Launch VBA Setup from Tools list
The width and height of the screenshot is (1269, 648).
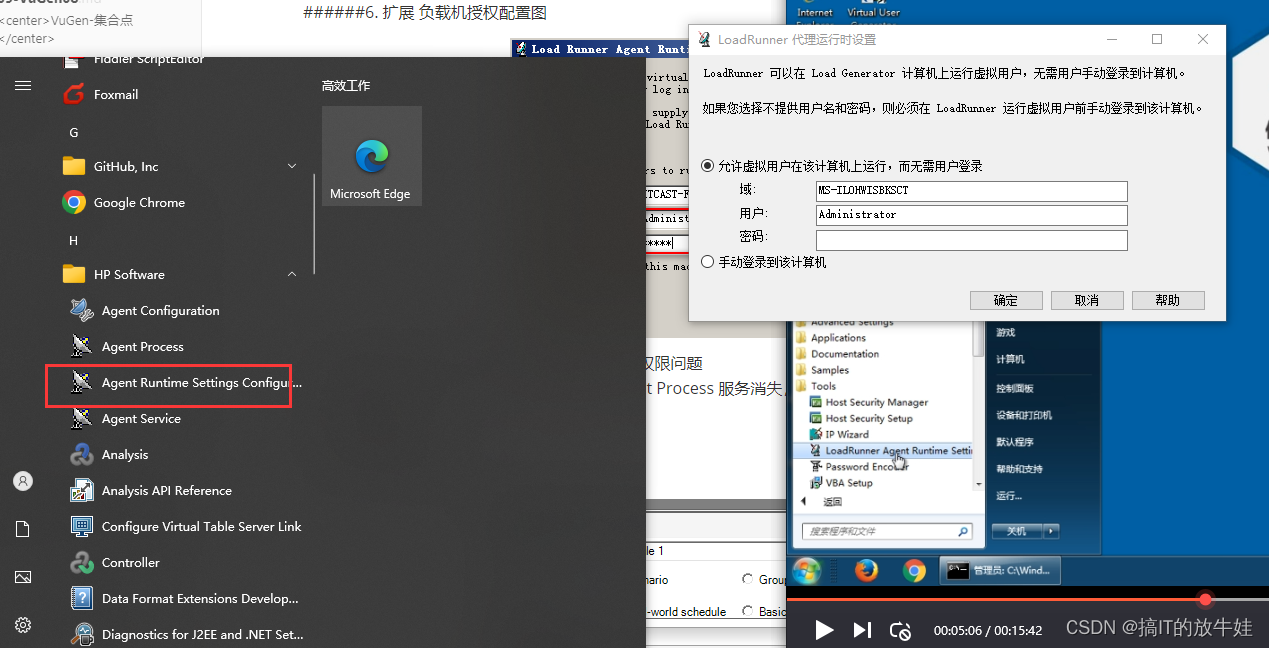[840, 482]
